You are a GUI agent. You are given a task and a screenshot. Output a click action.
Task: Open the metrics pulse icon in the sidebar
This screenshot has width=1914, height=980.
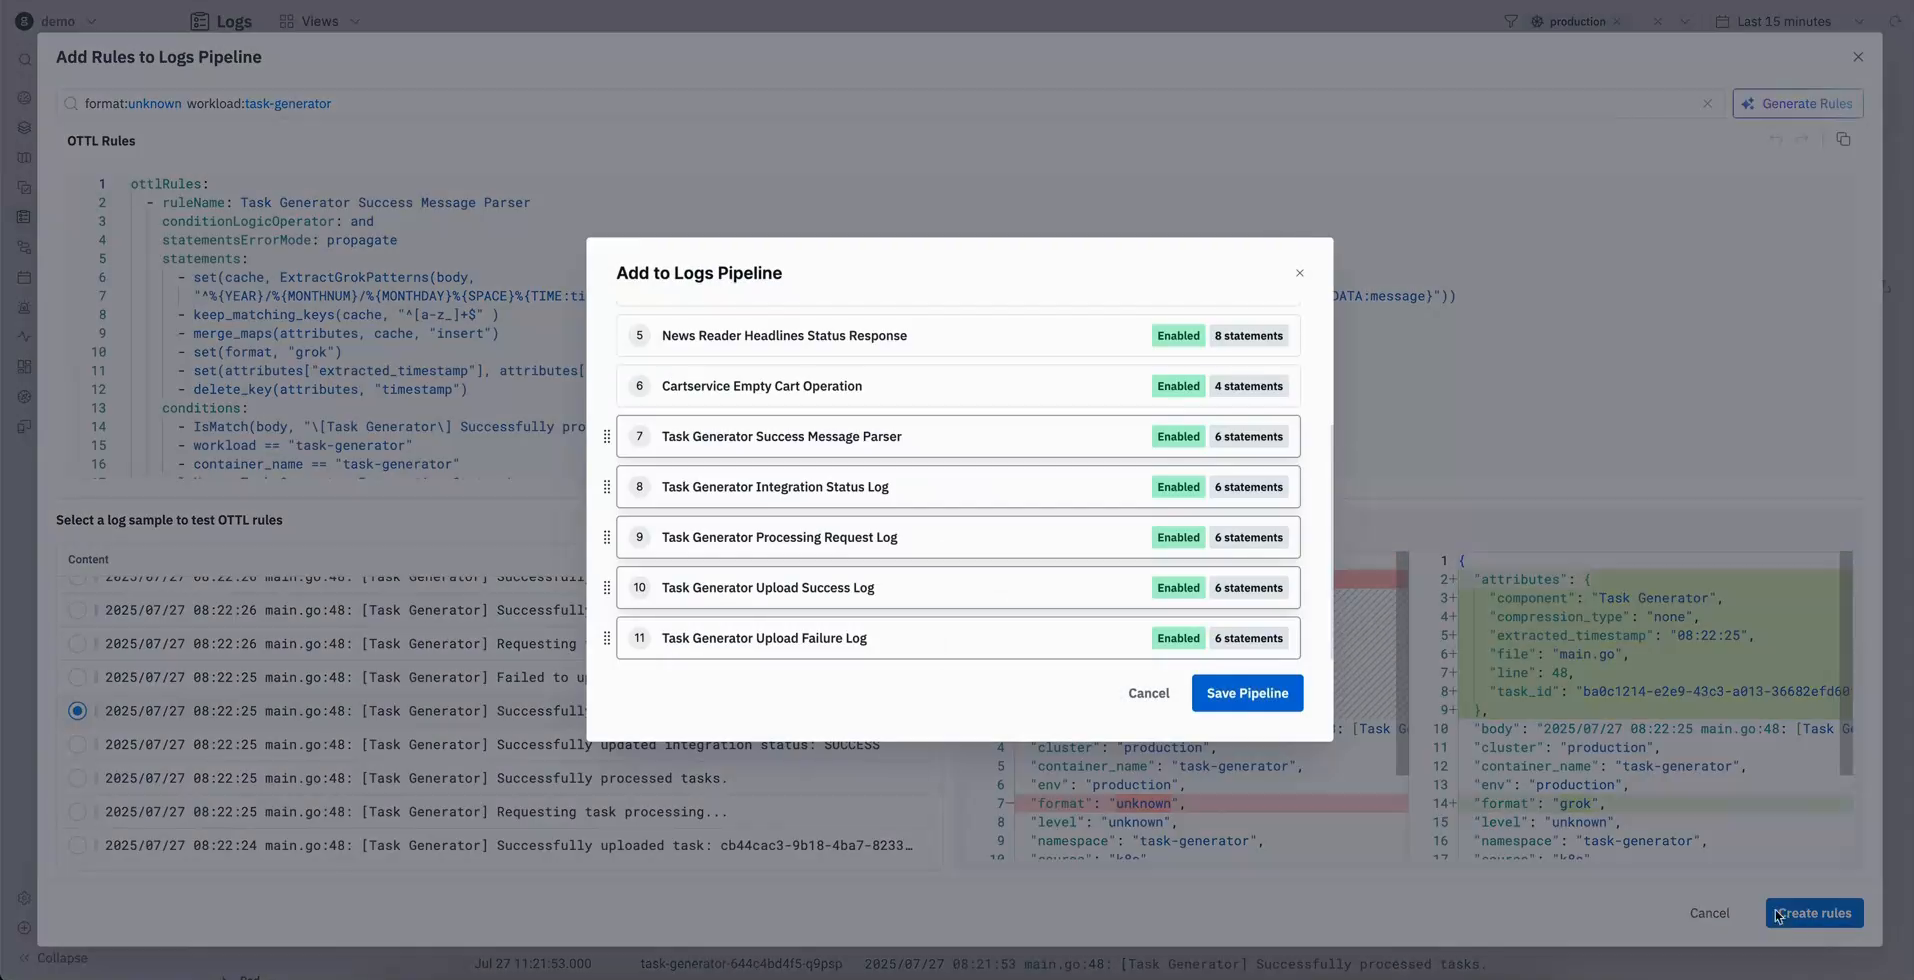click(x=24, y=337)
